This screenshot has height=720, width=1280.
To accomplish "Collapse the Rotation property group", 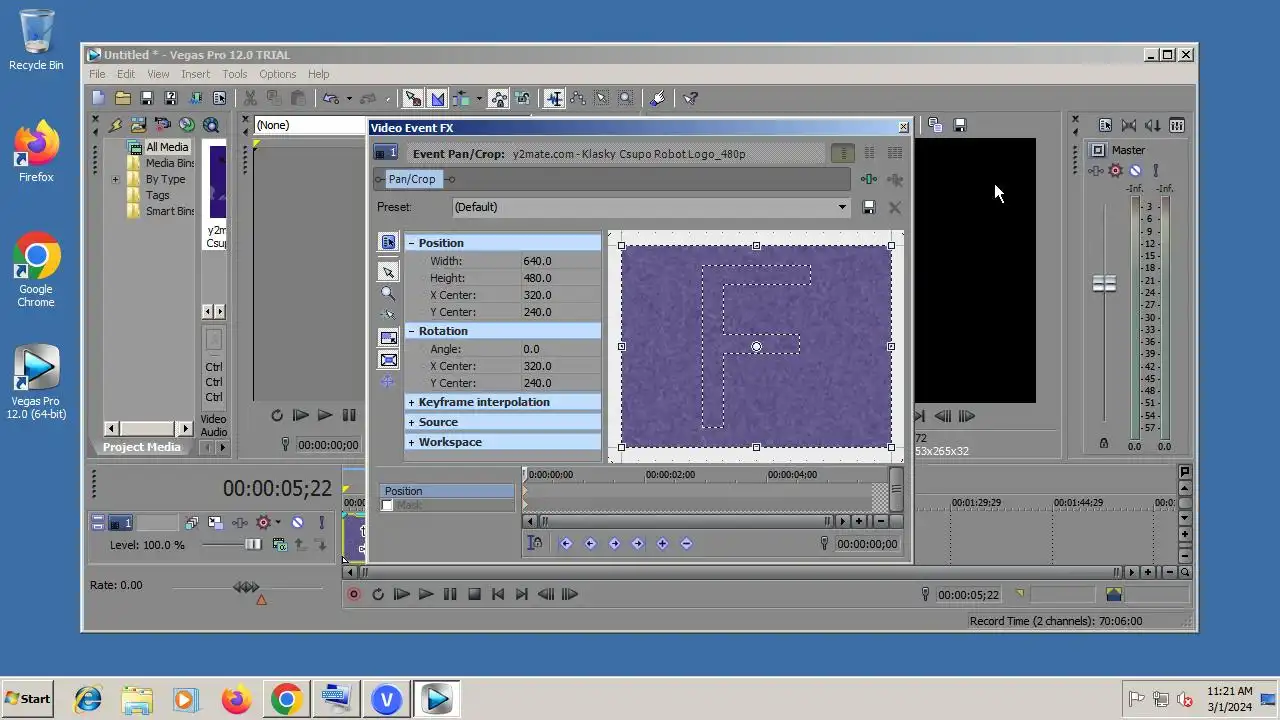I will point(411,331).
